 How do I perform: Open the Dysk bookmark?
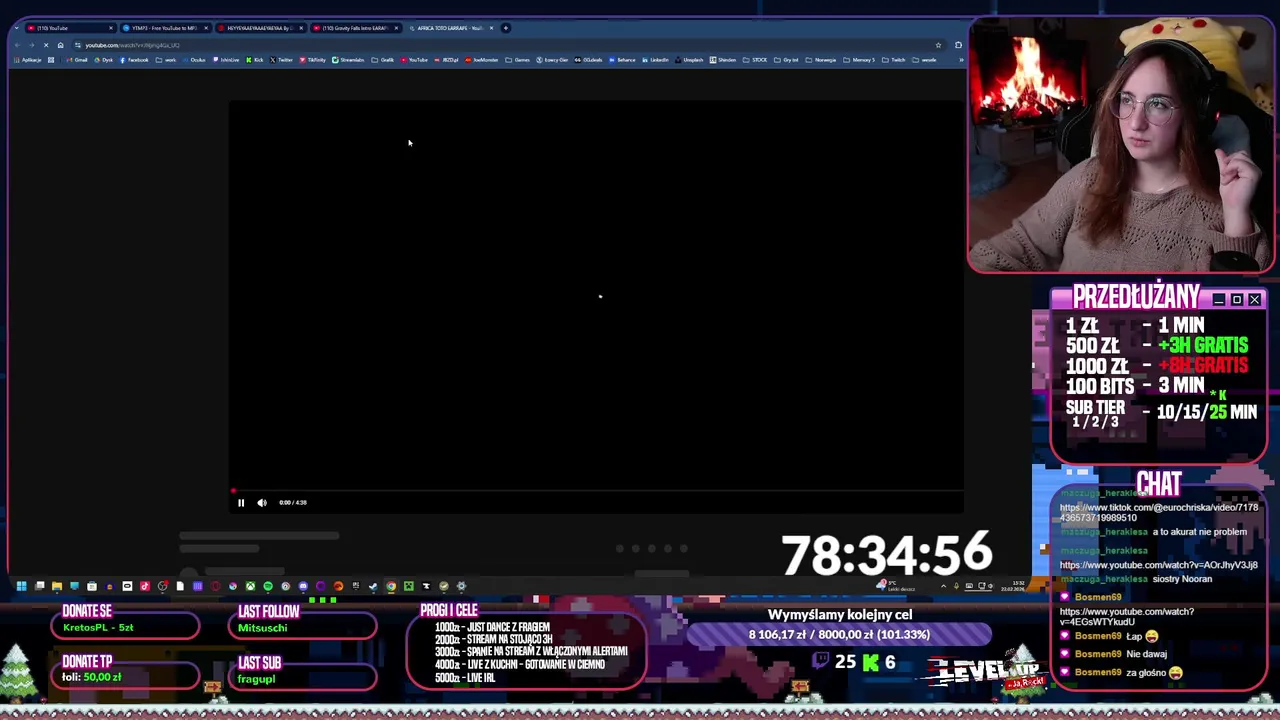click(104, 60)
